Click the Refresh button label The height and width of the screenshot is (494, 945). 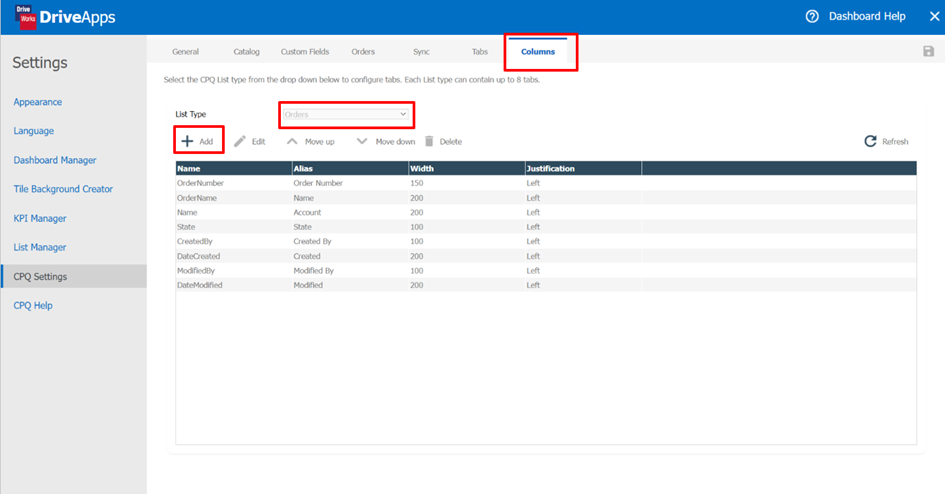pyautogui.click(x=895, y=142)
